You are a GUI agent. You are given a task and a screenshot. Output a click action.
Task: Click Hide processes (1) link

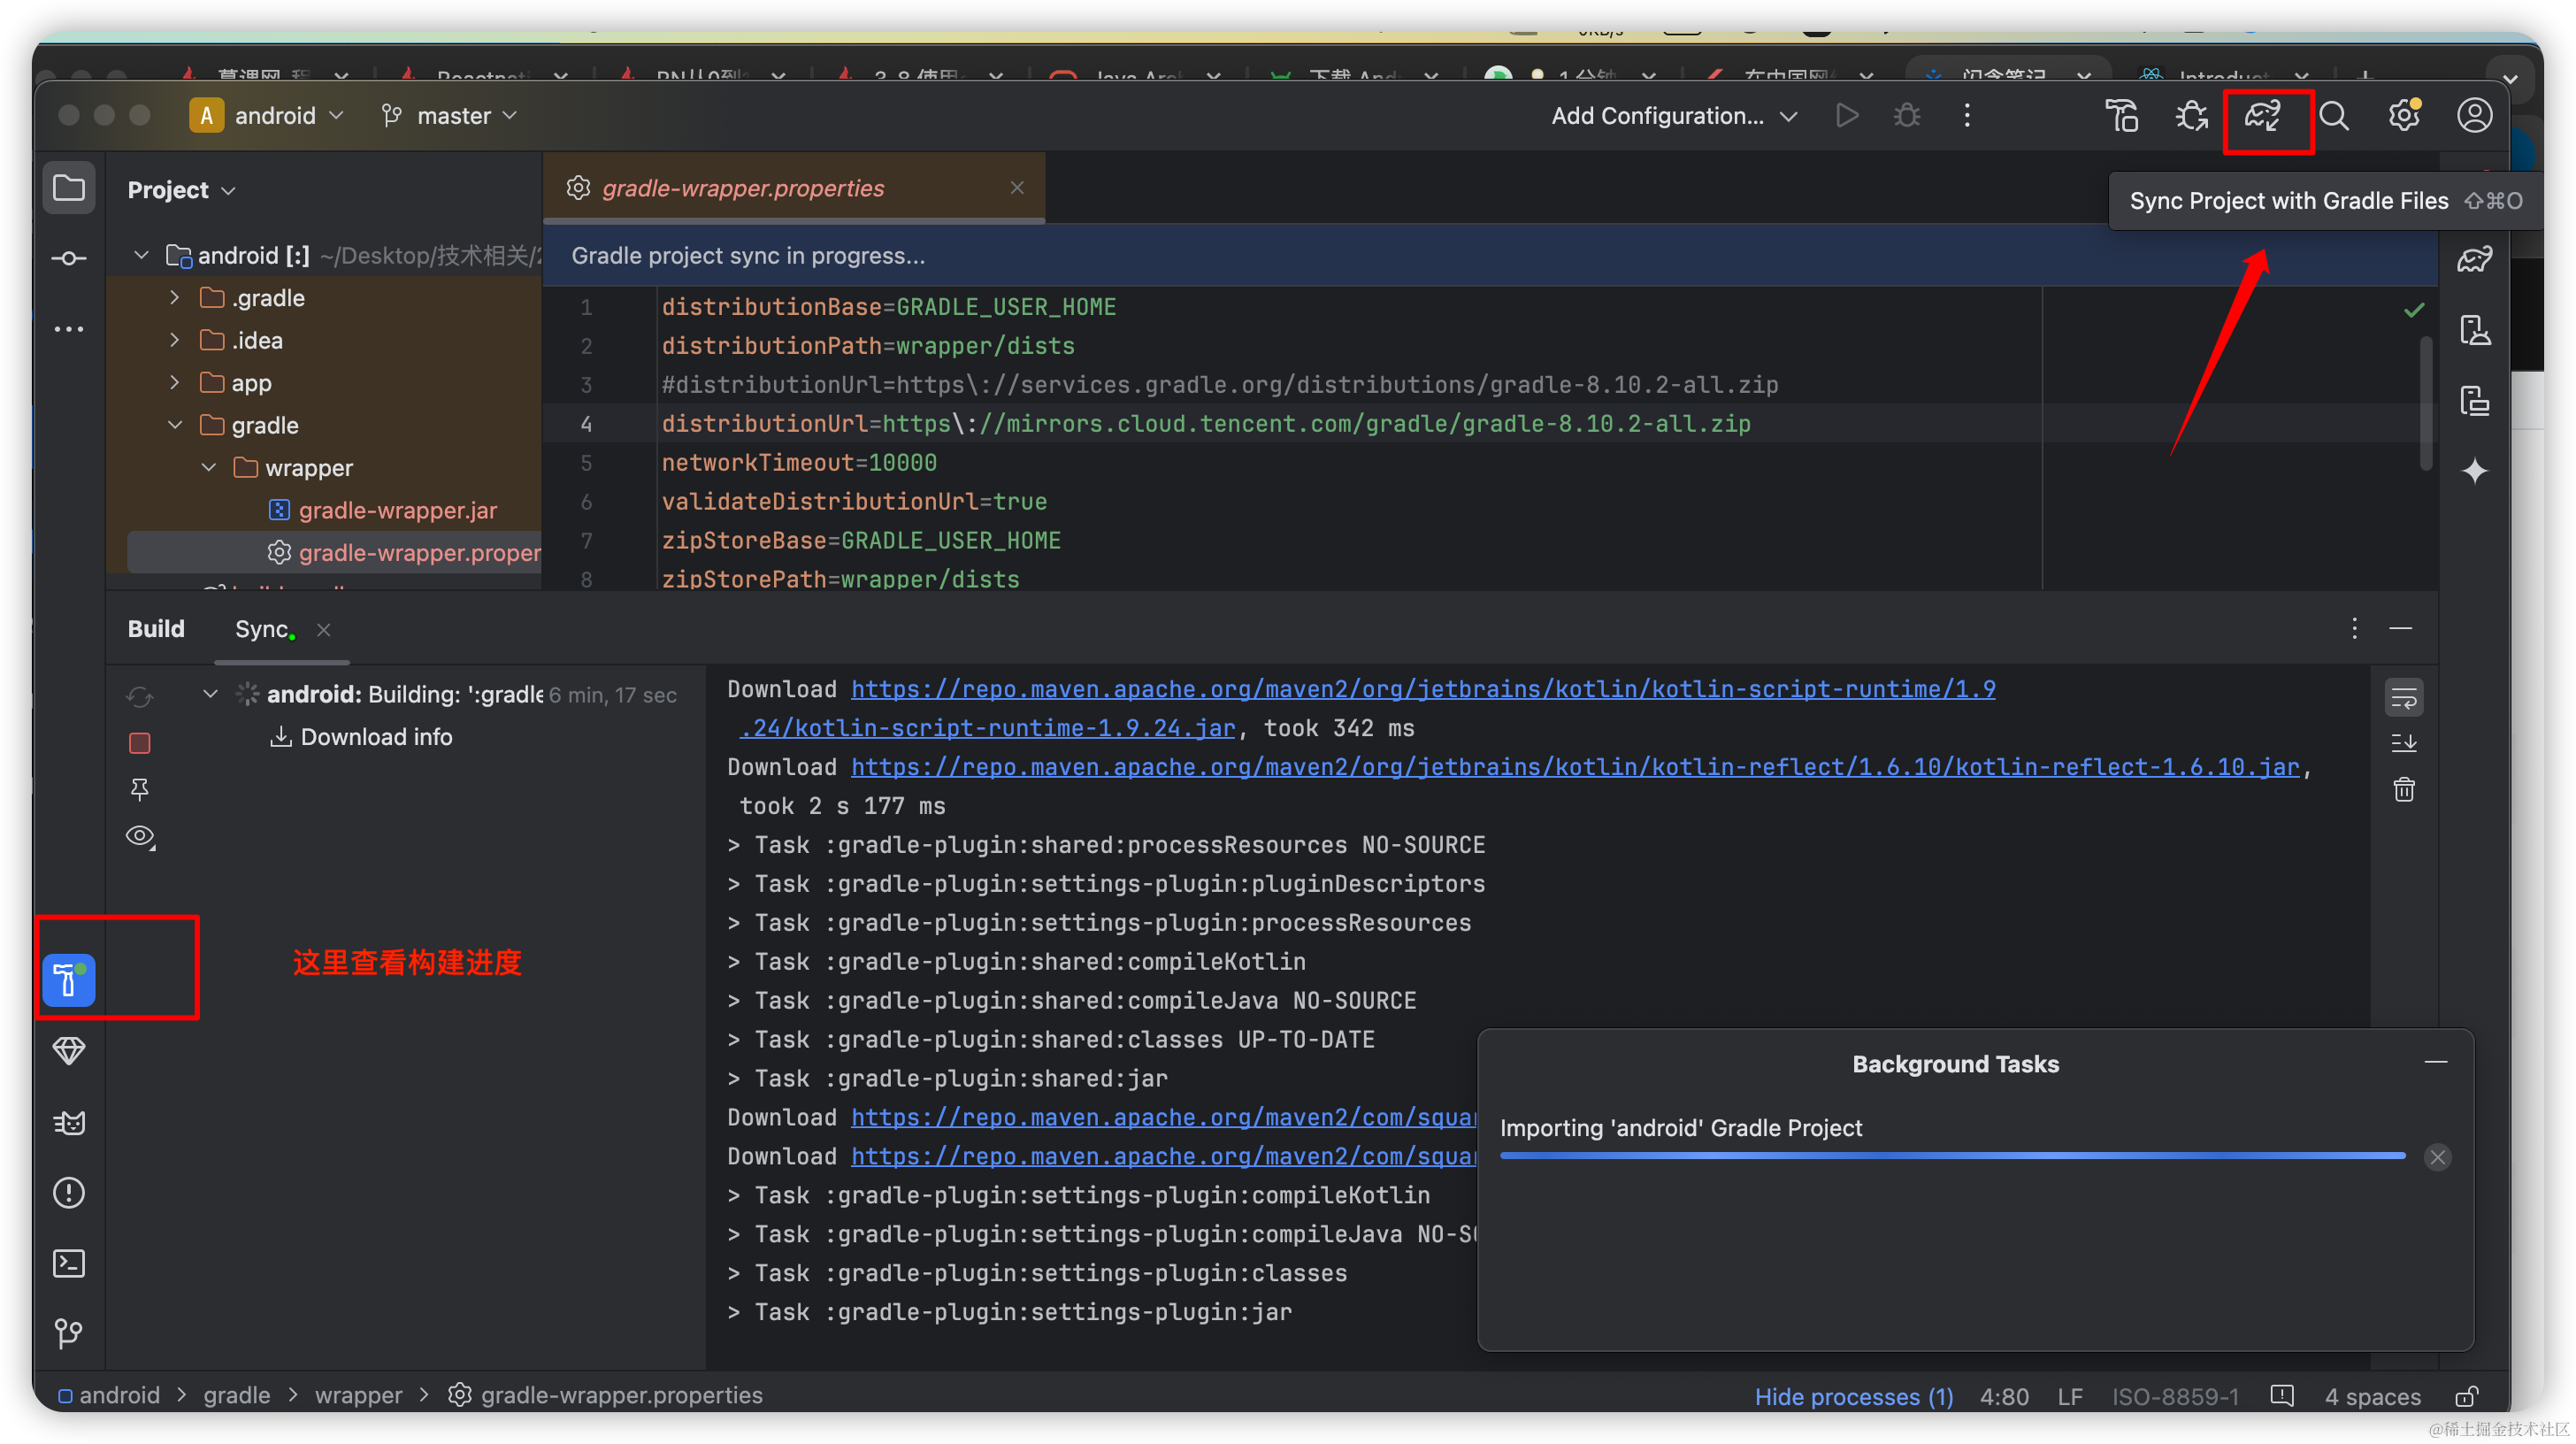1854,1396
